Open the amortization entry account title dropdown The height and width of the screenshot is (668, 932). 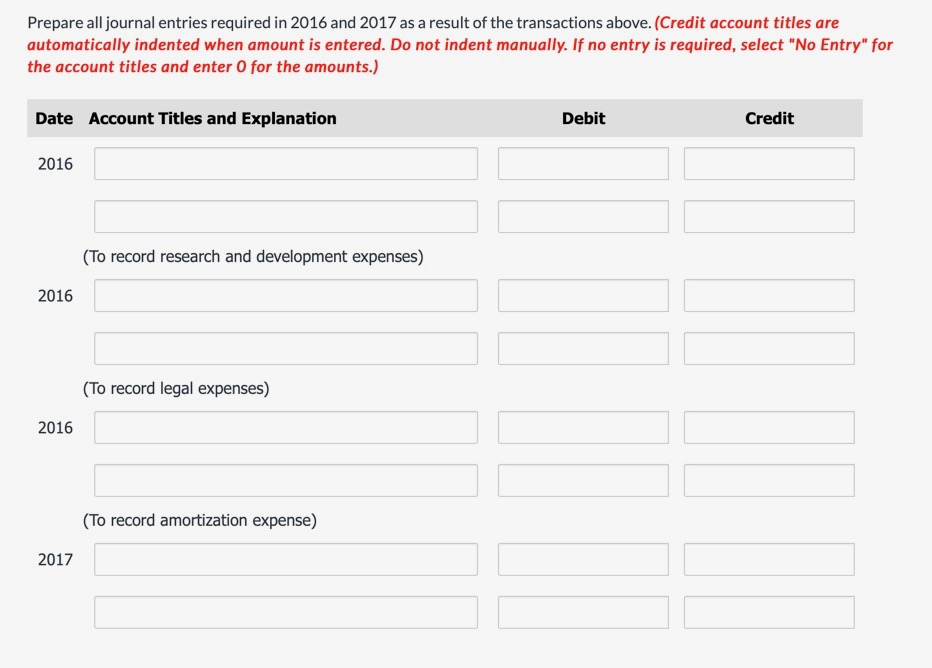pyautogui.click(x=285, y=427)
